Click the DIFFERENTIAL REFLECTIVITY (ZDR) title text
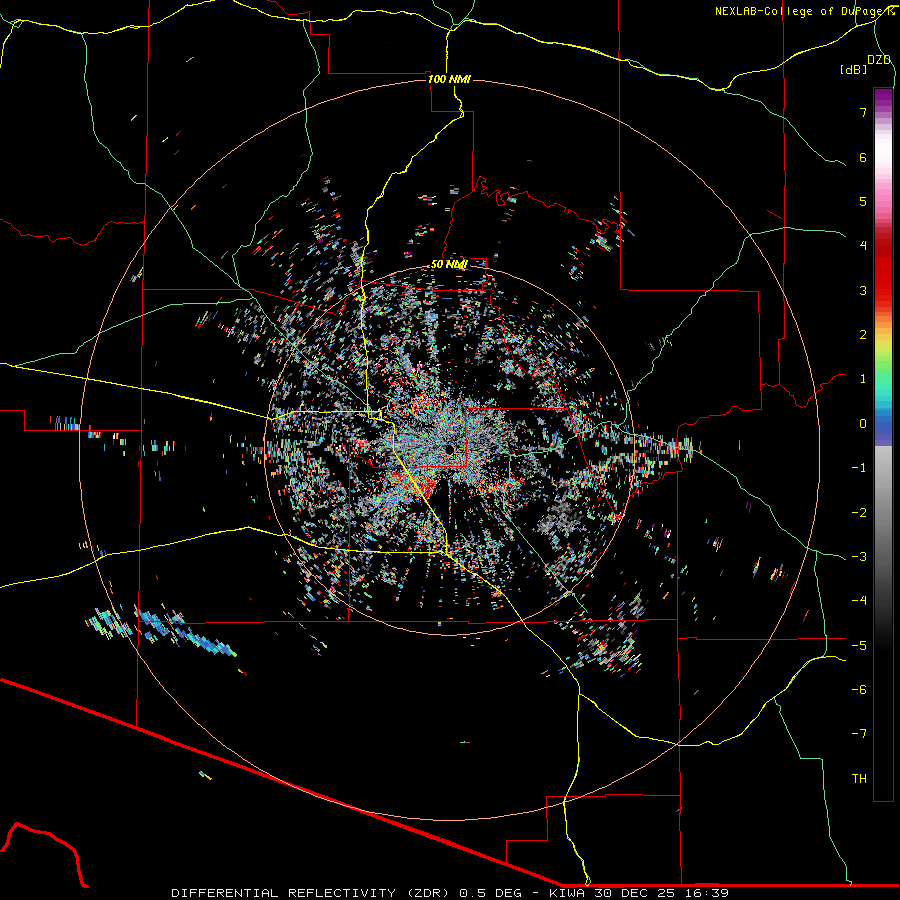This screenshot has height=900, width=900. (x=313, y=893)
